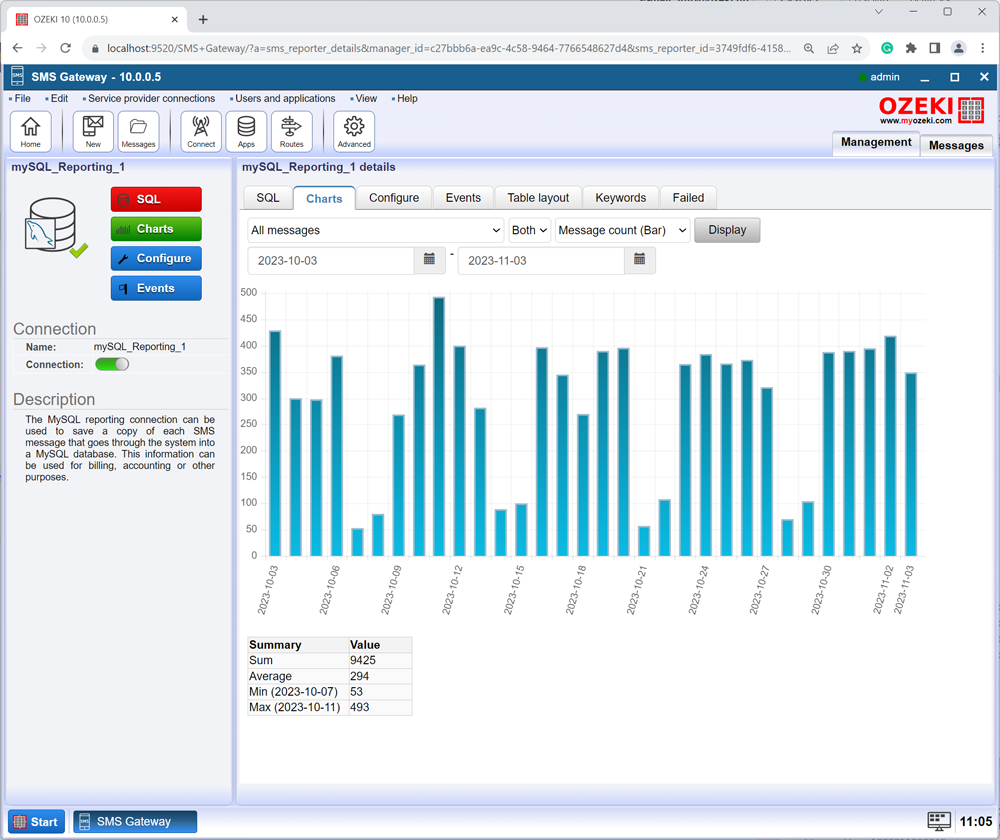Click the browser address bar
1000x840 pixels.
tap(448, 48)
